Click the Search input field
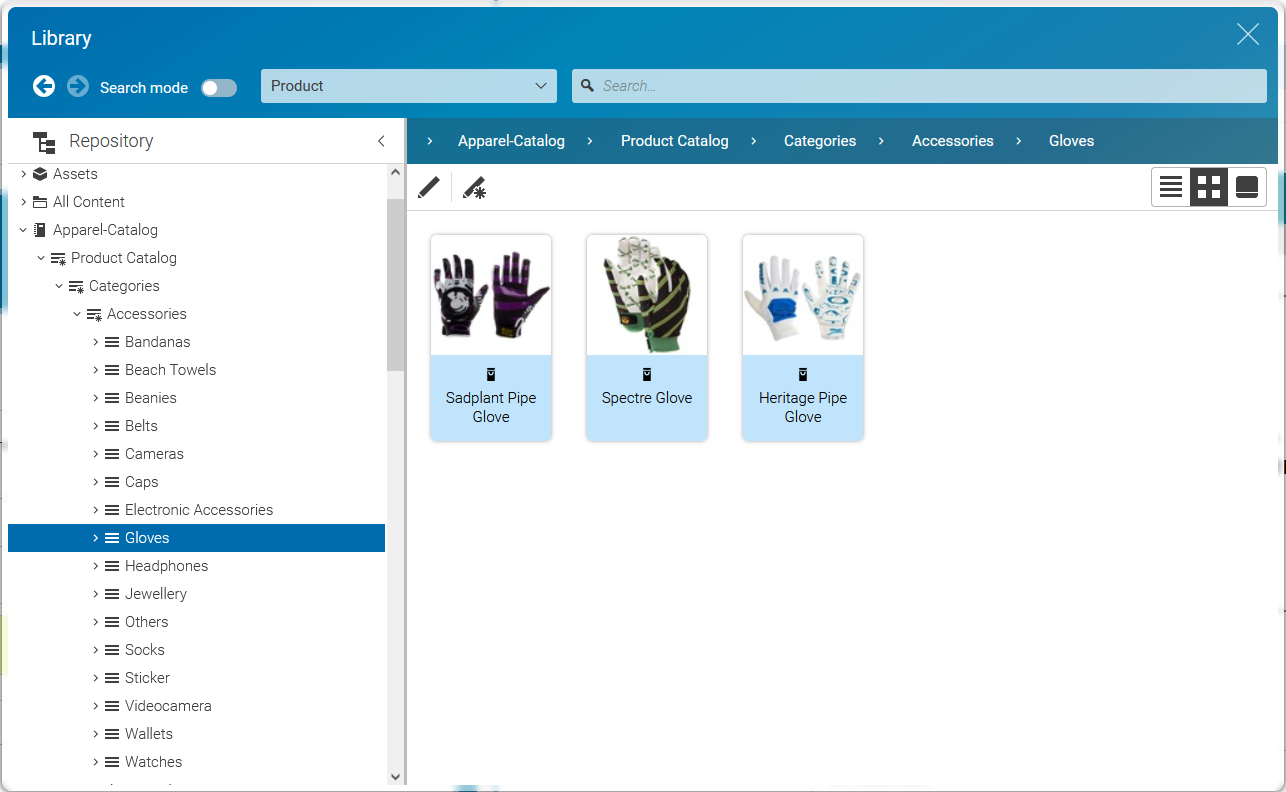 click(918, 86)
